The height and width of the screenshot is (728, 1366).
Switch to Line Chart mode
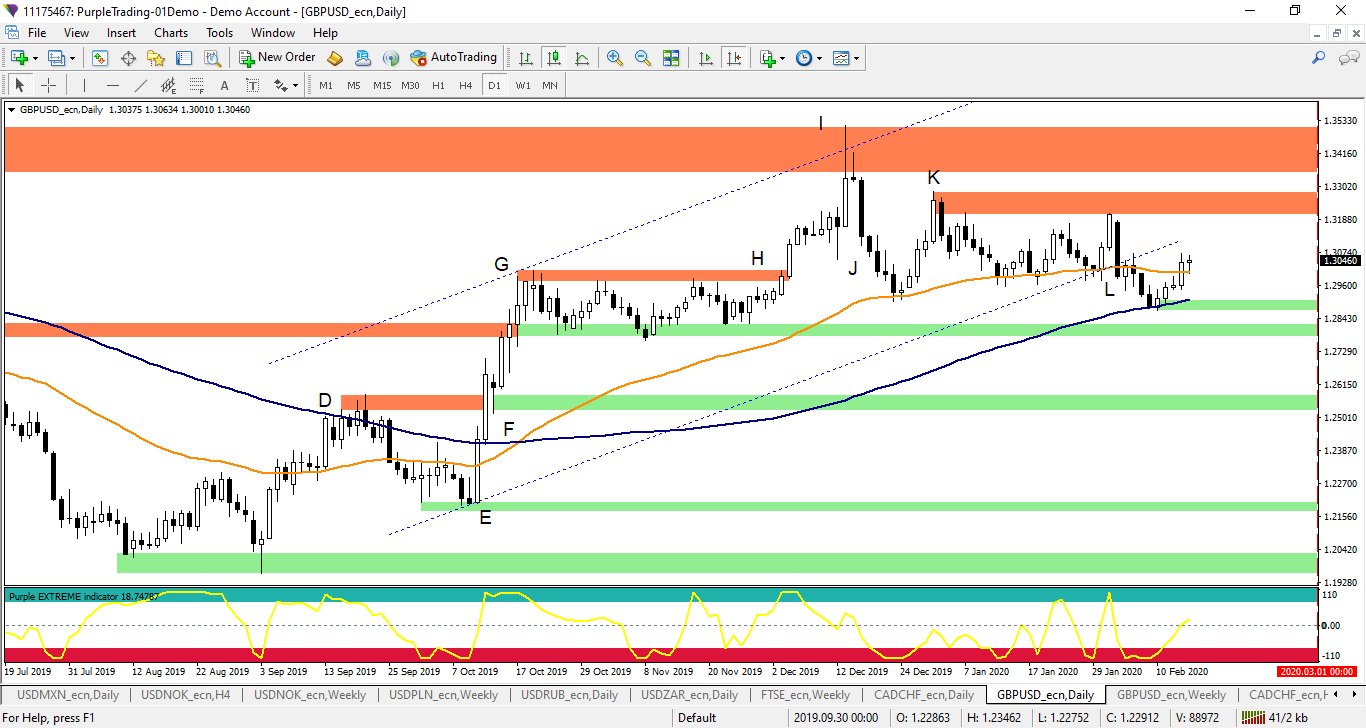click(x=582, y=58)
